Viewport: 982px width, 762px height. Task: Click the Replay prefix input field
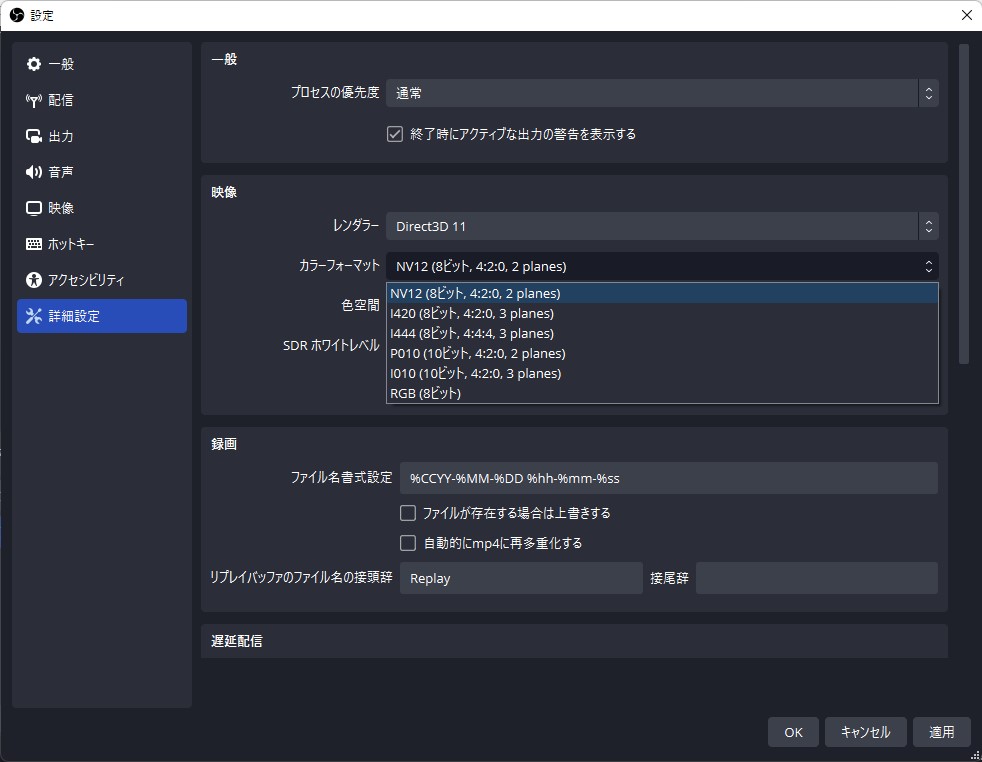[x=520, y=578]
